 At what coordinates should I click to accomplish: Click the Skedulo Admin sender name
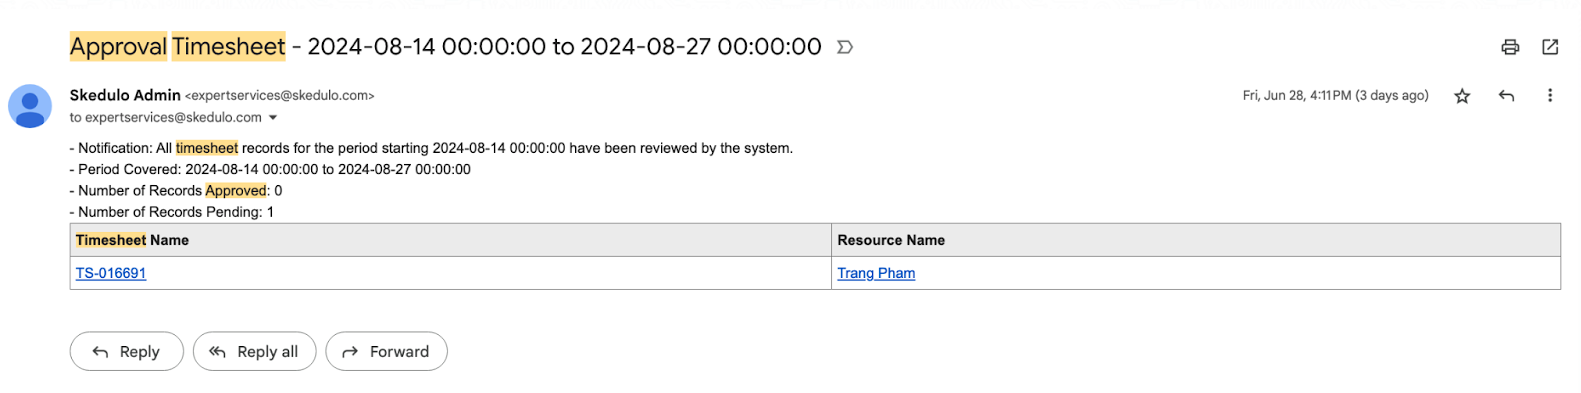[125, 95]
